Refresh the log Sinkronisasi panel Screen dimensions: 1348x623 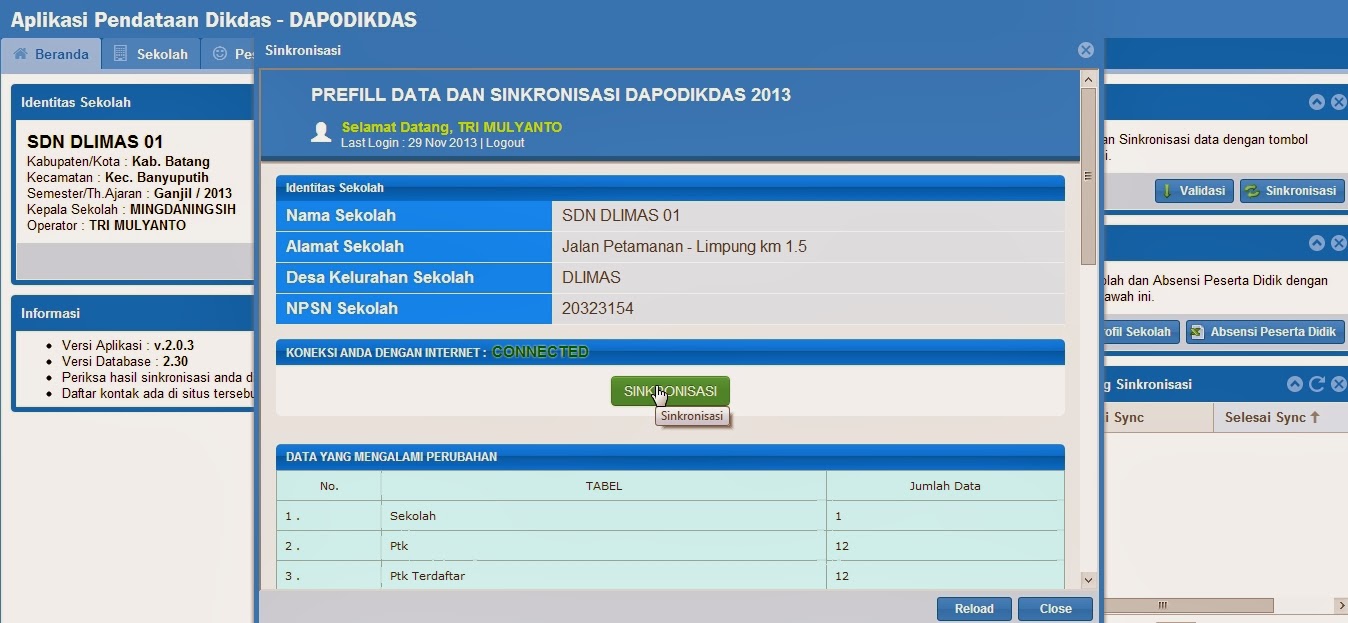(1317, 384)
